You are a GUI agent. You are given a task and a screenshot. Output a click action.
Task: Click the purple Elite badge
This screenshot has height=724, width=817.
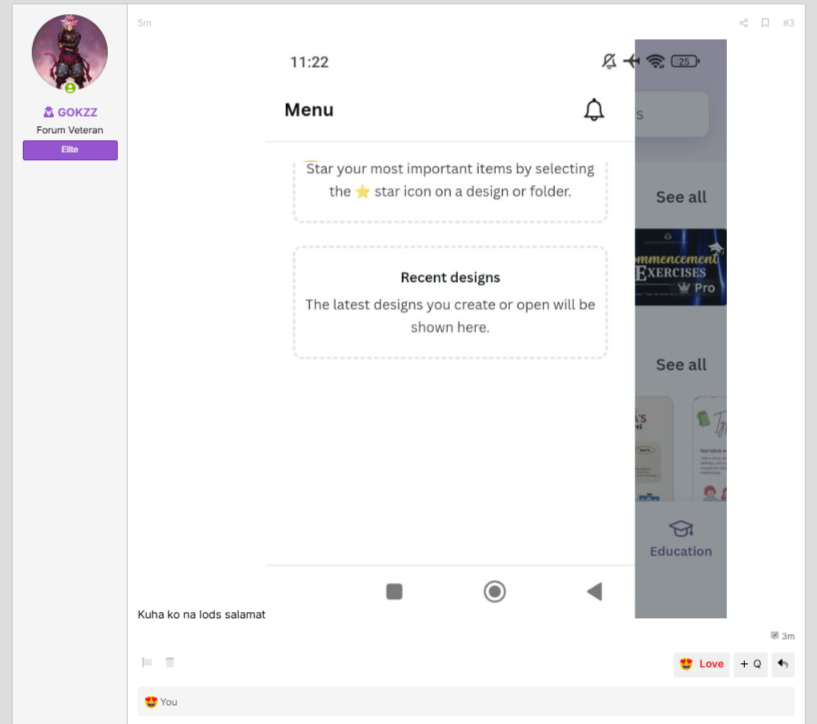[x=70, y=150]
